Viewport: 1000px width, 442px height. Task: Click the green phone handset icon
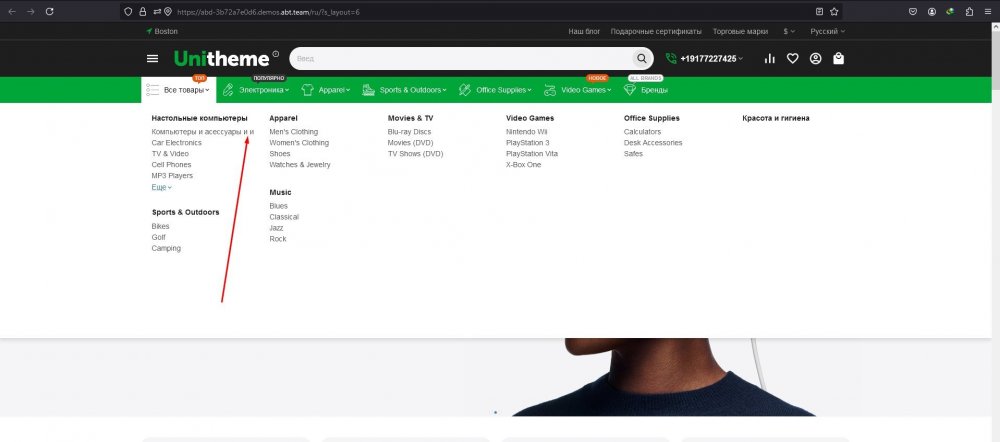[671, 59]
